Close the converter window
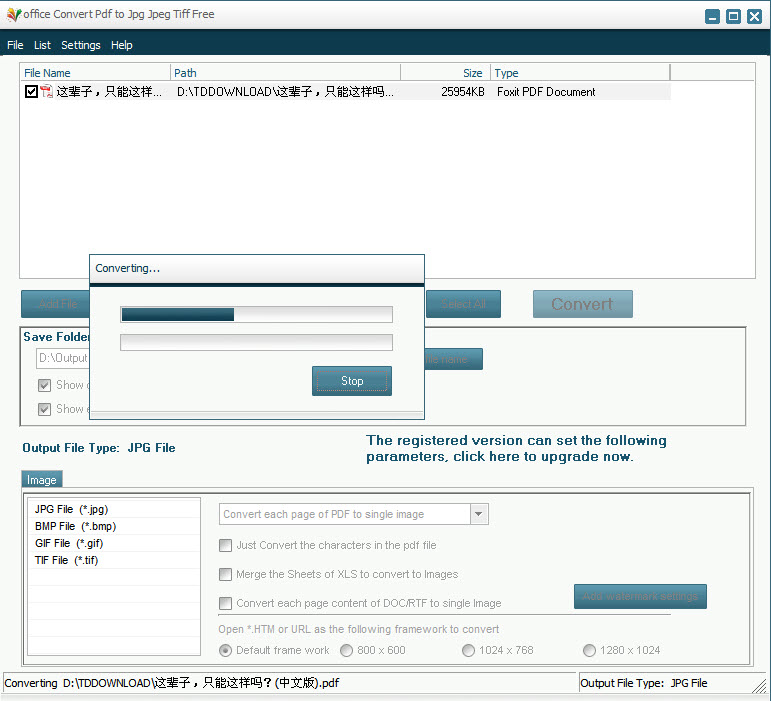The image size is (771, 701). pos(754,16)
